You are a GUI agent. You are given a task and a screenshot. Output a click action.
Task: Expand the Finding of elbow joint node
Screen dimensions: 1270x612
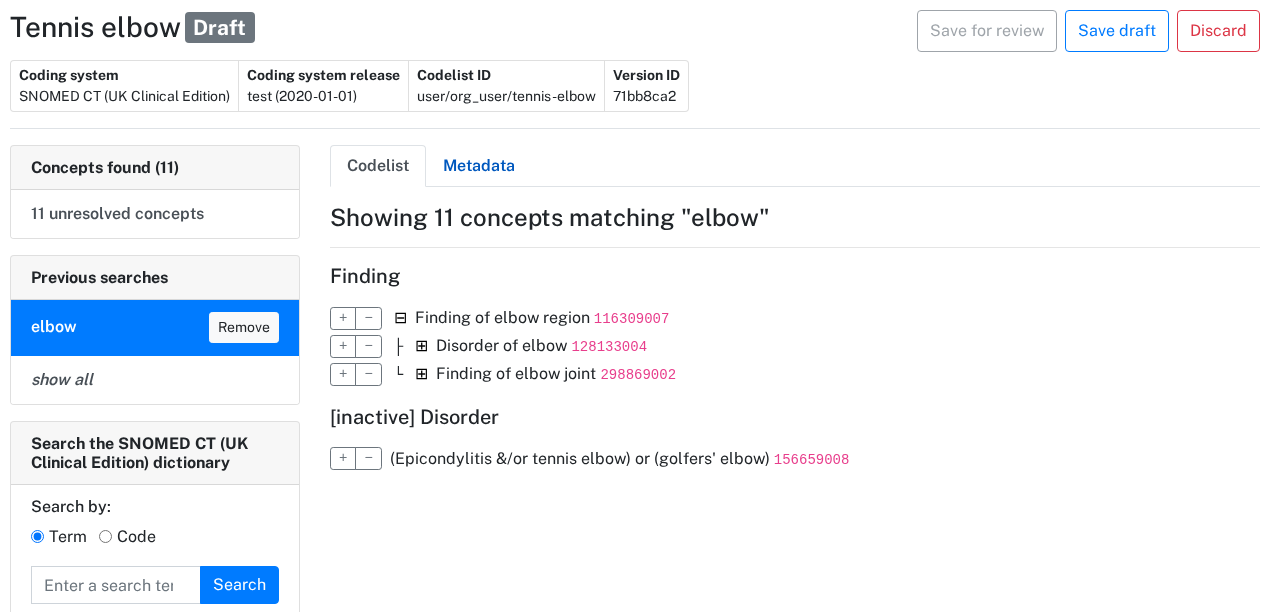coord(422,374)
